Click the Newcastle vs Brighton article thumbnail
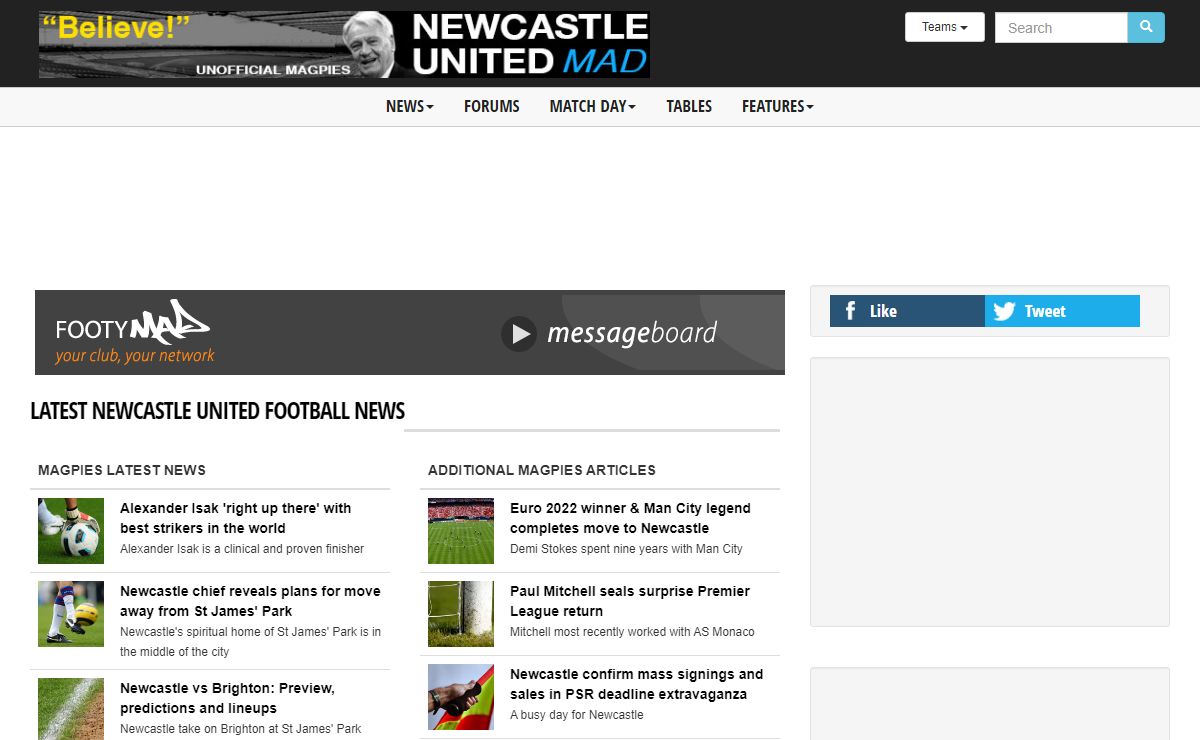The width and height of the screenshot is (1200, 740). [71, 709]
